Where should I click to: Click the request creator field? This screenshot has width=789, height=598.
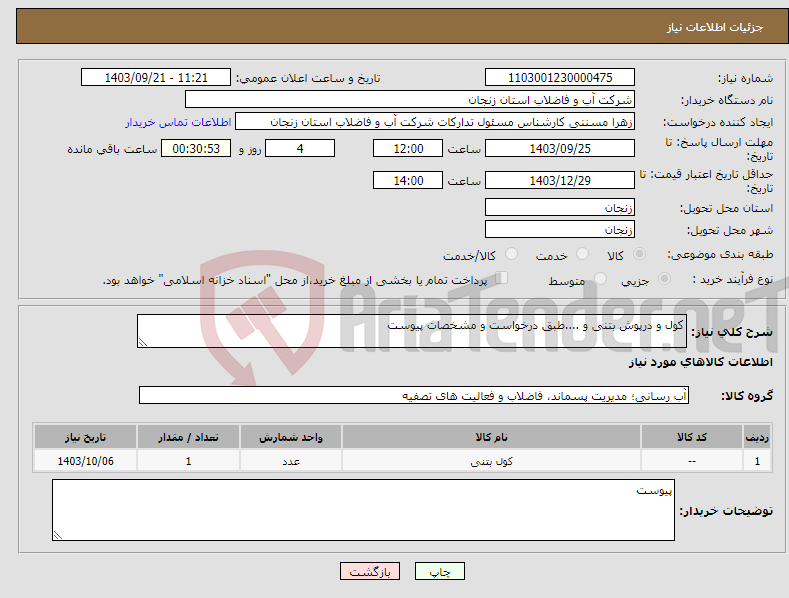click(435, 122)
